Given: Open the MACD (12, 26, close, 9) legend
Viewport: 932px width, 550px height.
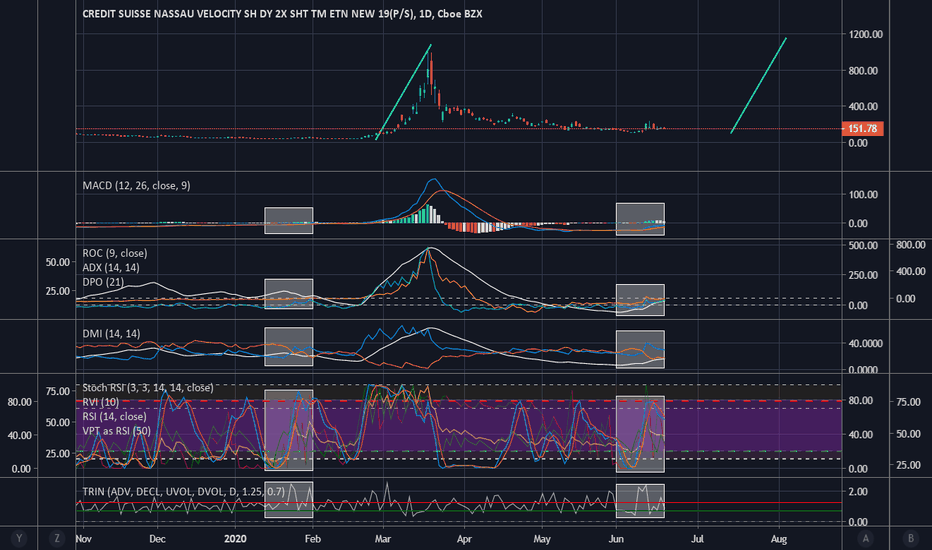Looking at the screenshot, I should click(x=136, y=186).
